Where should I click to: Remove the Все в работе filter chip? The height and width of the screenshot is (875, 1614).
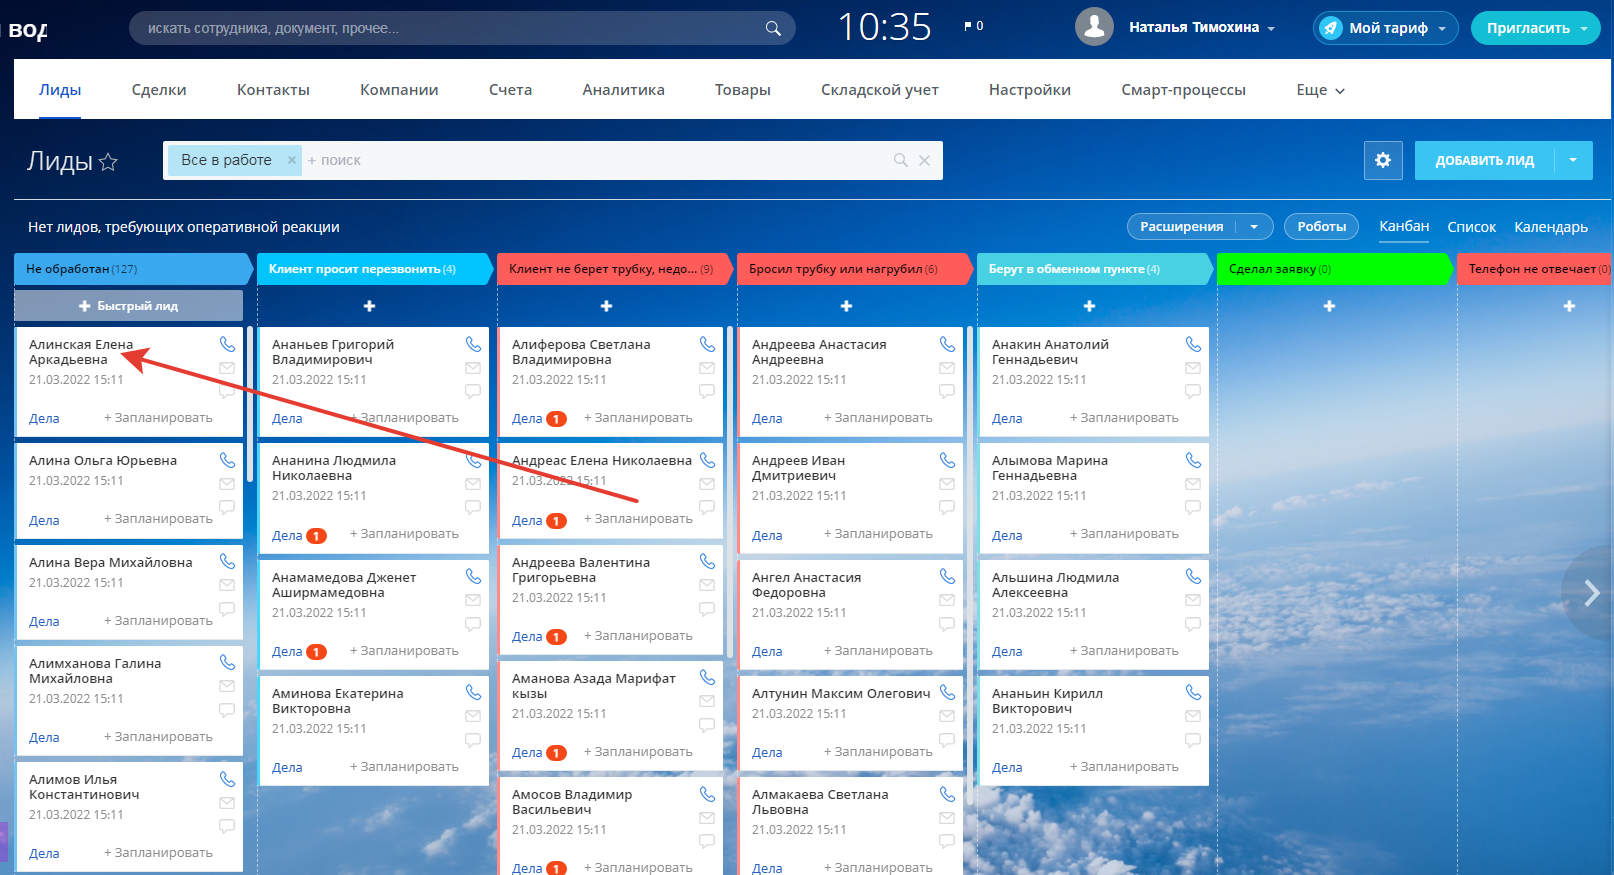(291, 160)
